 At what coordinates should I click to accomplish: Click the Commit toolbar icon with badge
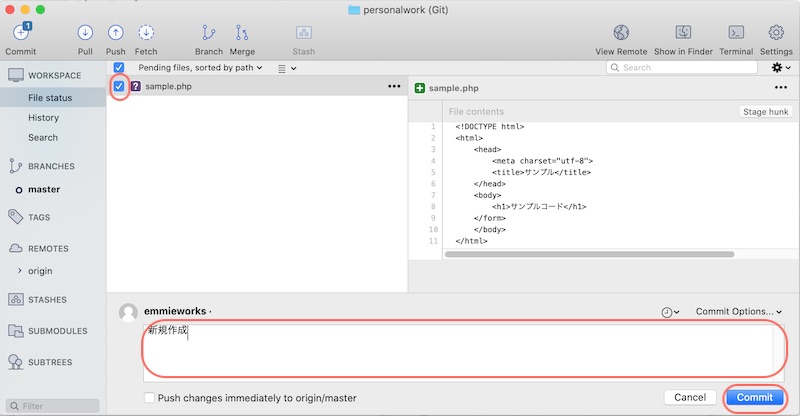(21, 32)
